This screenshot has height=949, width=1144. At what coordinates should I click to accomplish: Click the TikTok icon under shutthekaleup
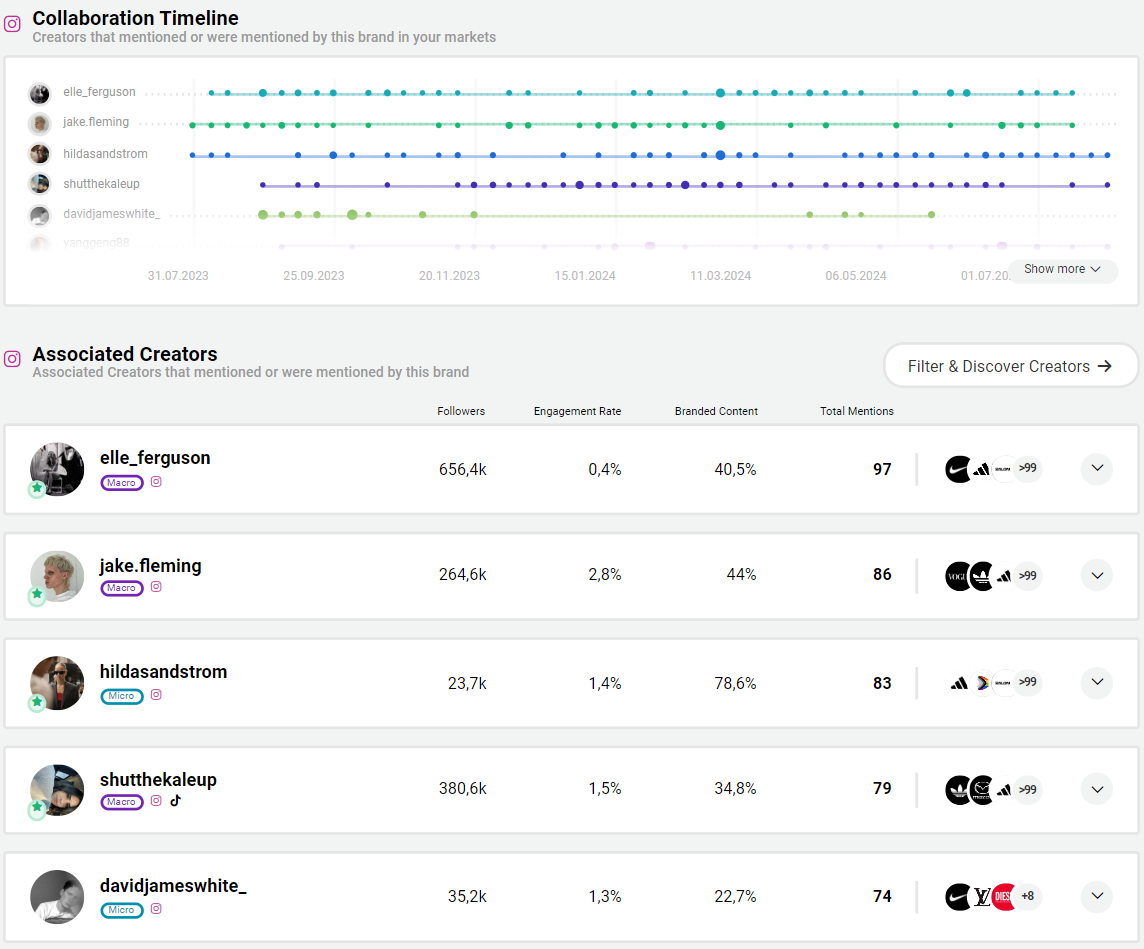point(175,801)
